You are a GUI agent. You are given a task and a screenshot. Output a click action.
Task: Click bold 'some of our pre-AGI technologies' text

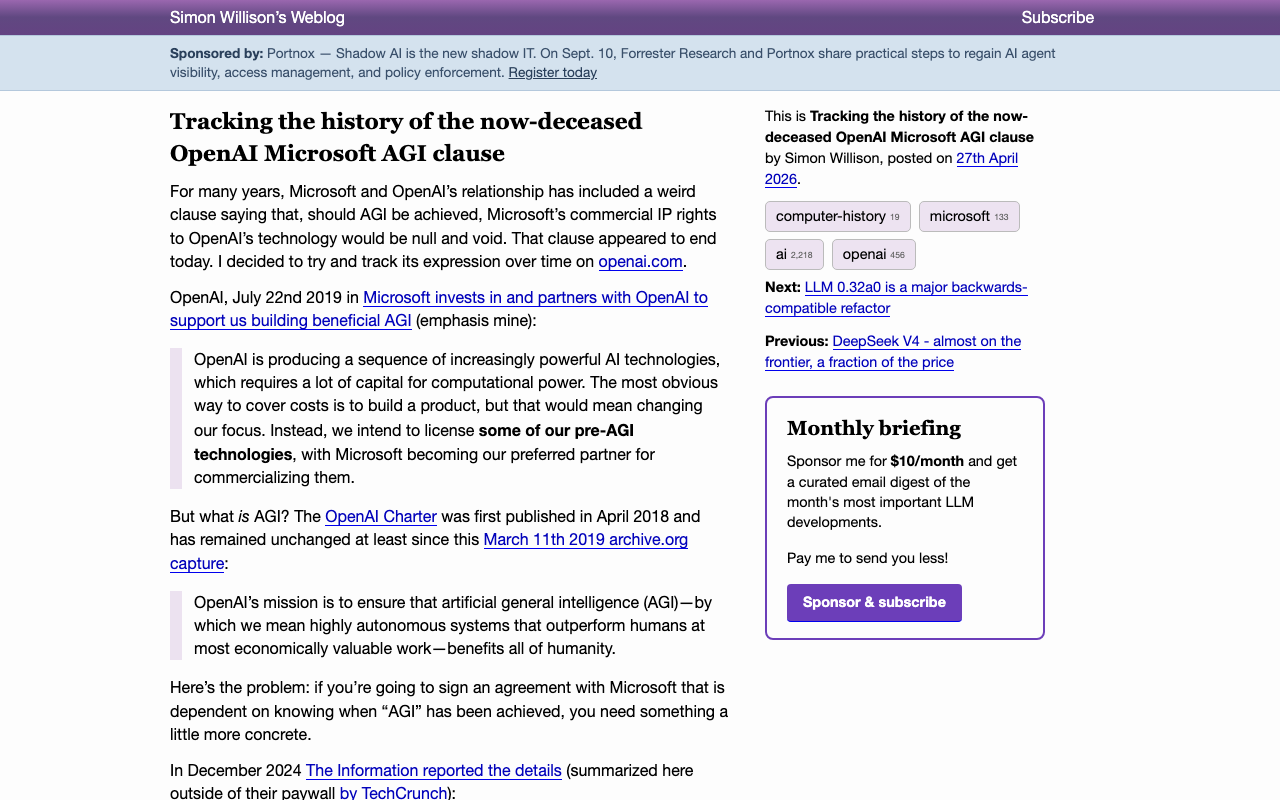[x=414, y=442]
